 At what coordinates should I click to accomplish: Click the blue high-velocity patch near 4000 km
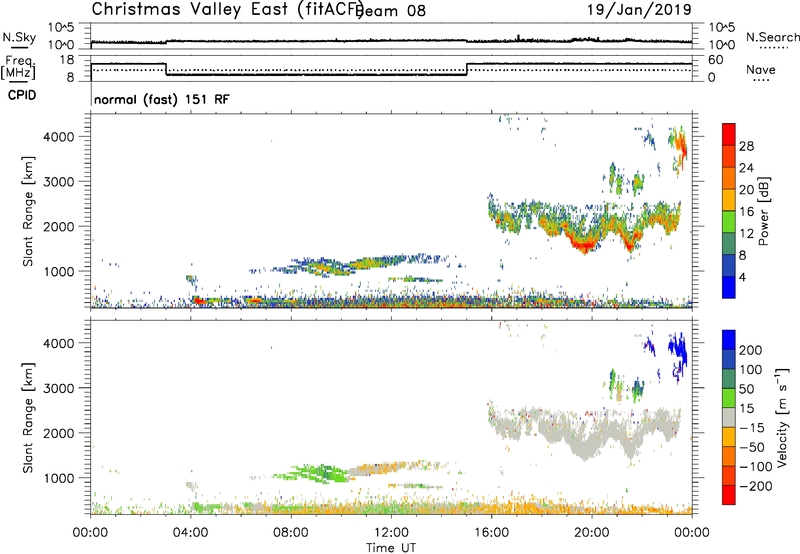(x=679, y=351)
